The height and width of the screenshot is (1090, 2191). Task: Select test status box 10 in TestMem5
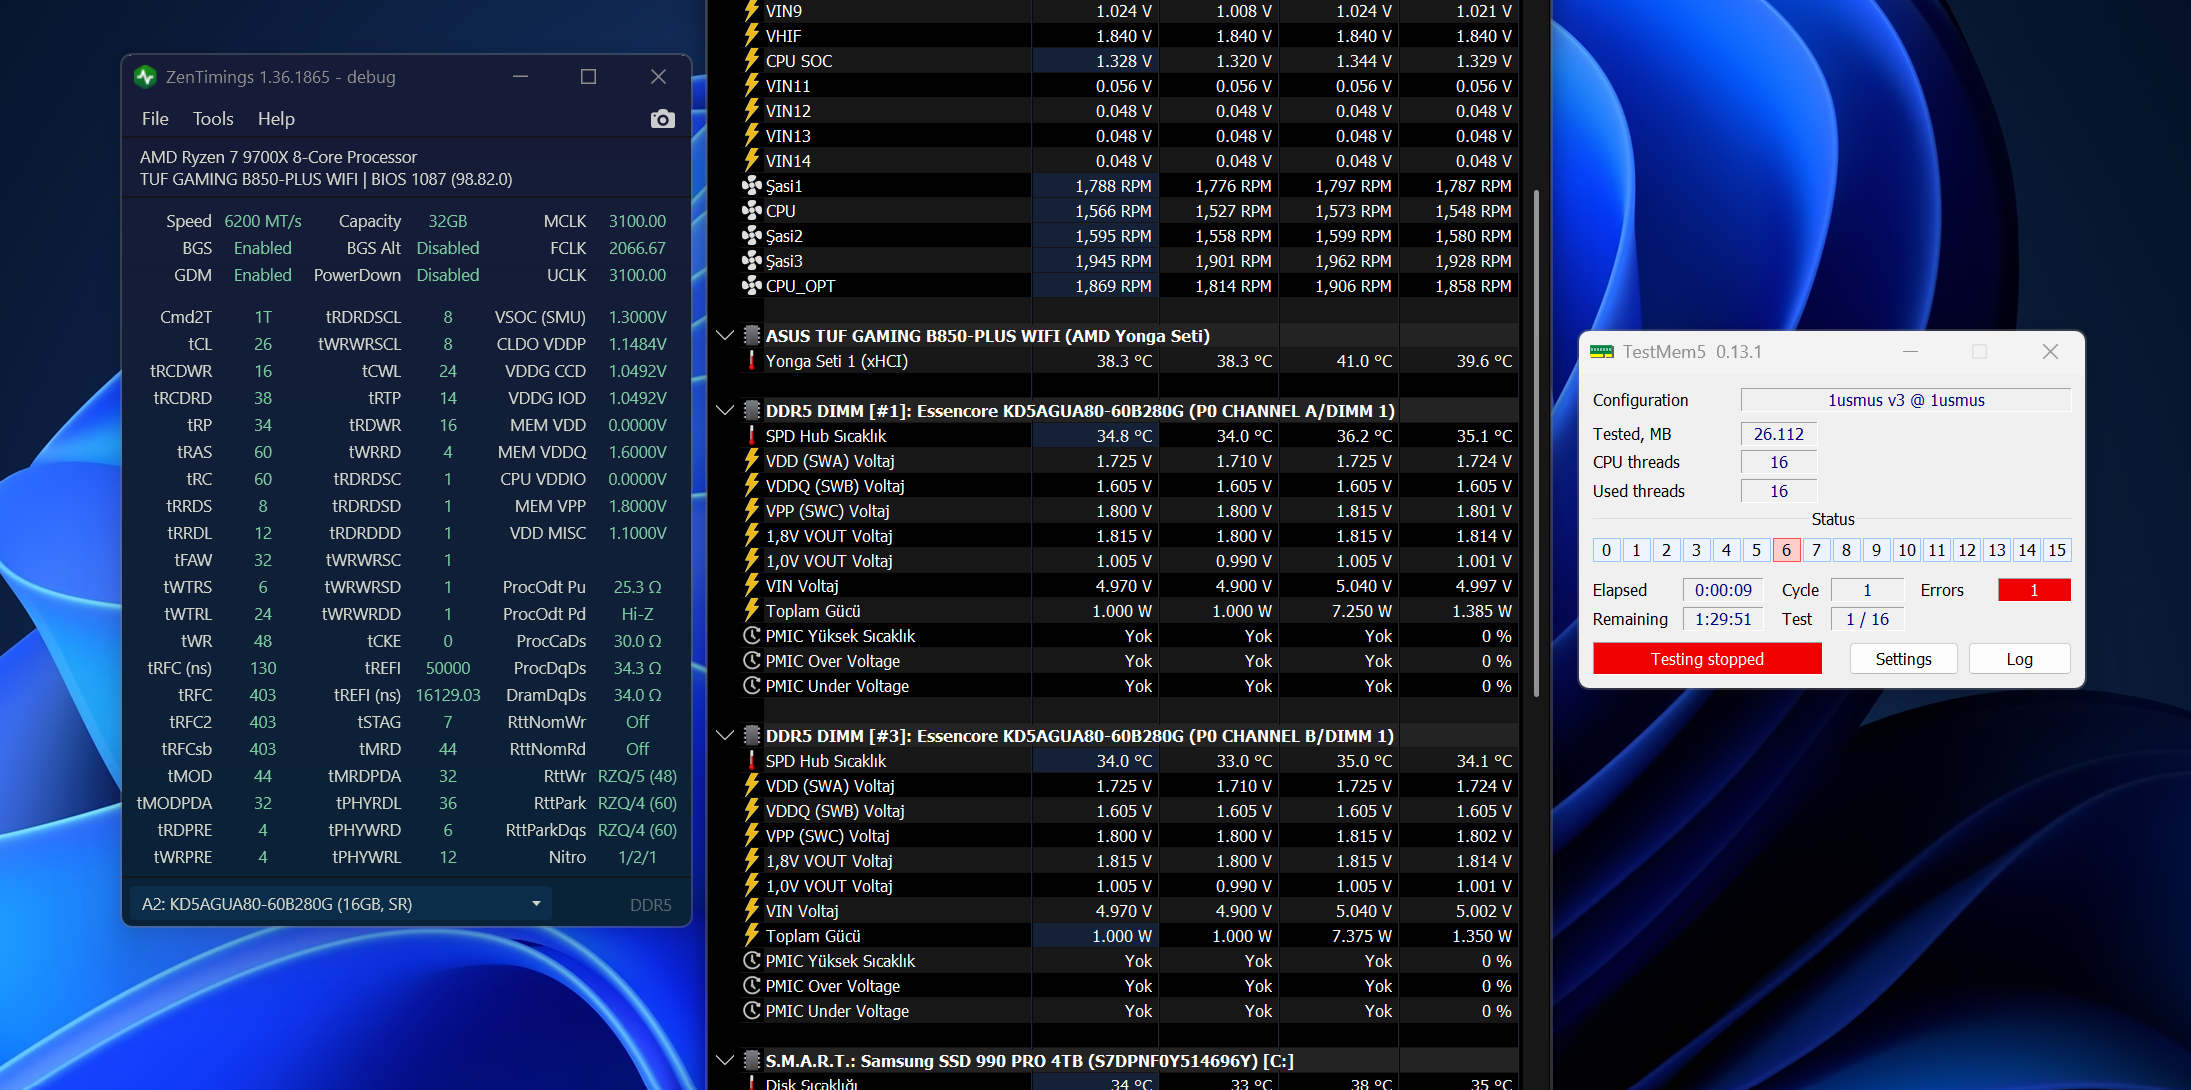click(x=1906, y=550)
